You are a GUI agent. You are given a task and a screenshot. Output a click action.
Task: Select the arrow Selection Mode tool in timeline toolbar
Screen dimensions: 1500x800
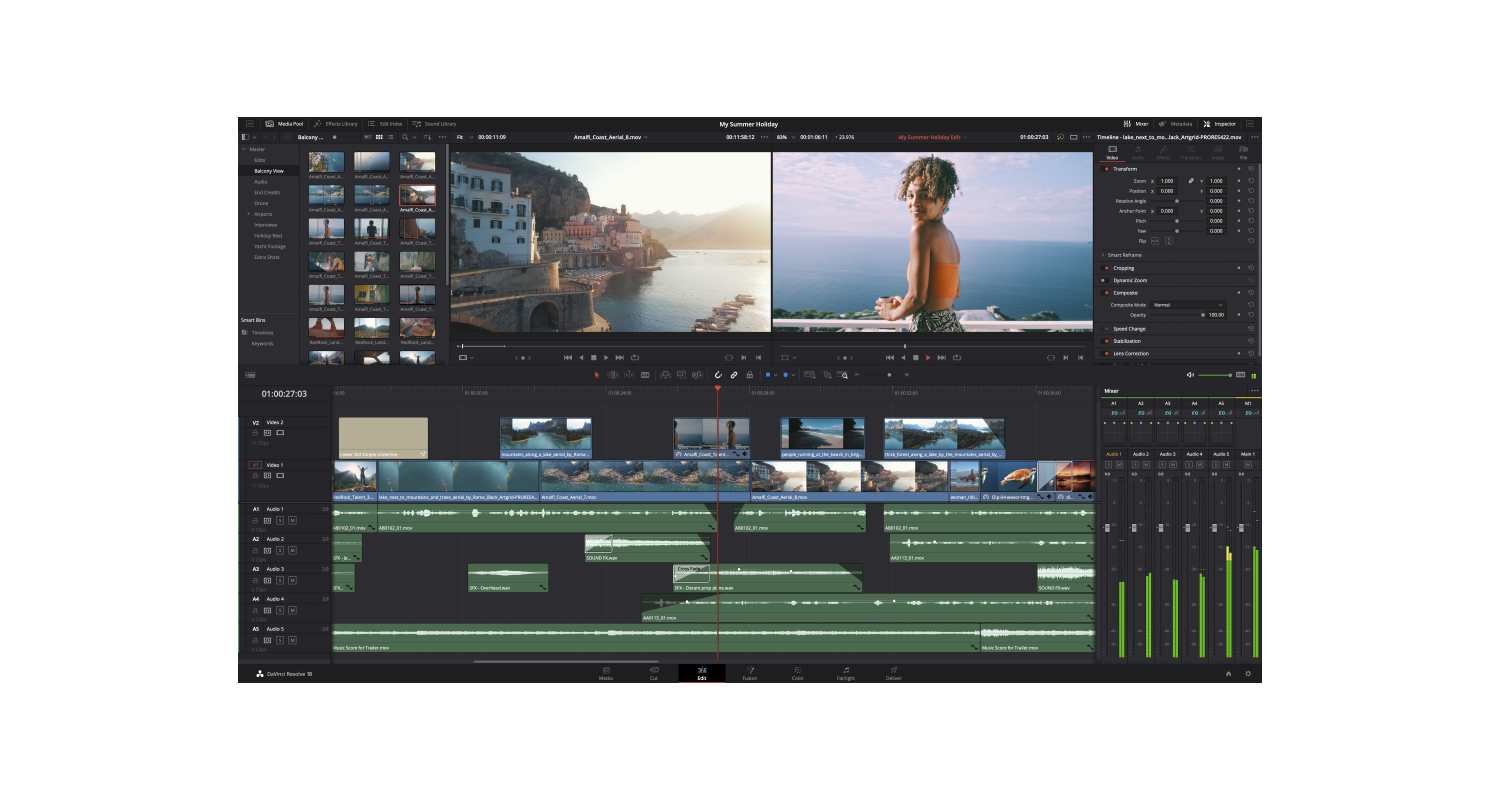[597, 375]
